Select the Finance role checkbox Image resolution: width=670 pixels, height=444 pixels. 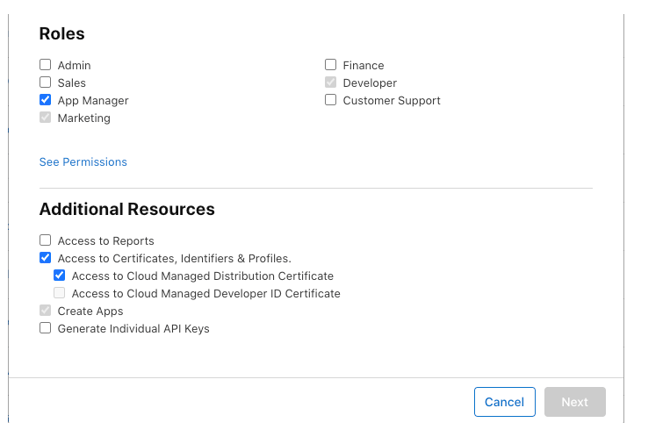coord(330,65)
